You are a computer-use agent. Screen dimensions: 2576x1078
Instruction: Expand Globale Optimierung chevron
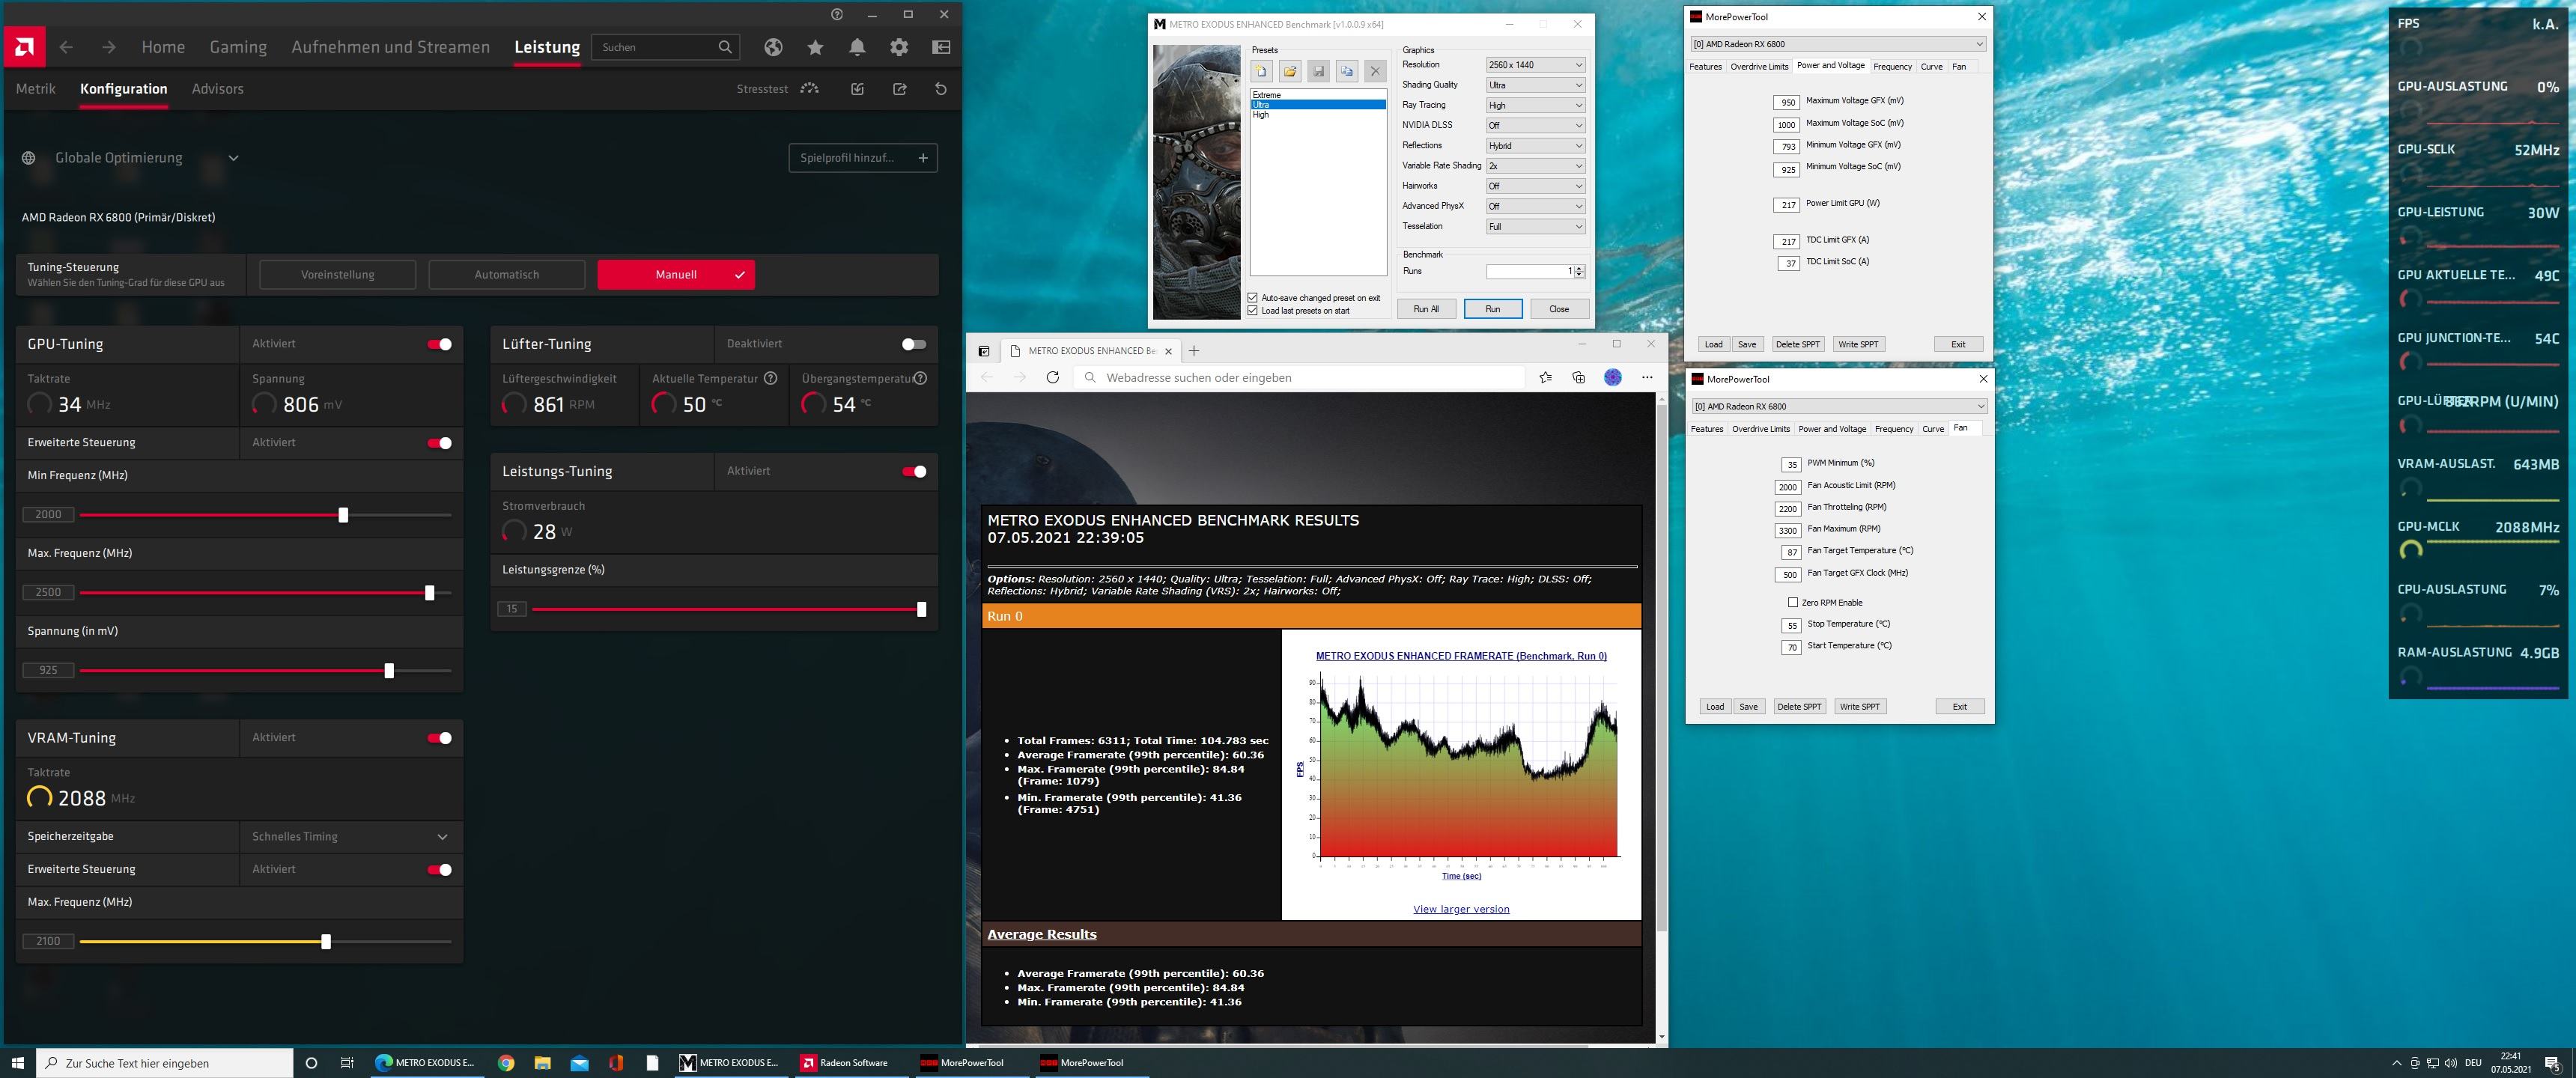[x=233, y=158]
